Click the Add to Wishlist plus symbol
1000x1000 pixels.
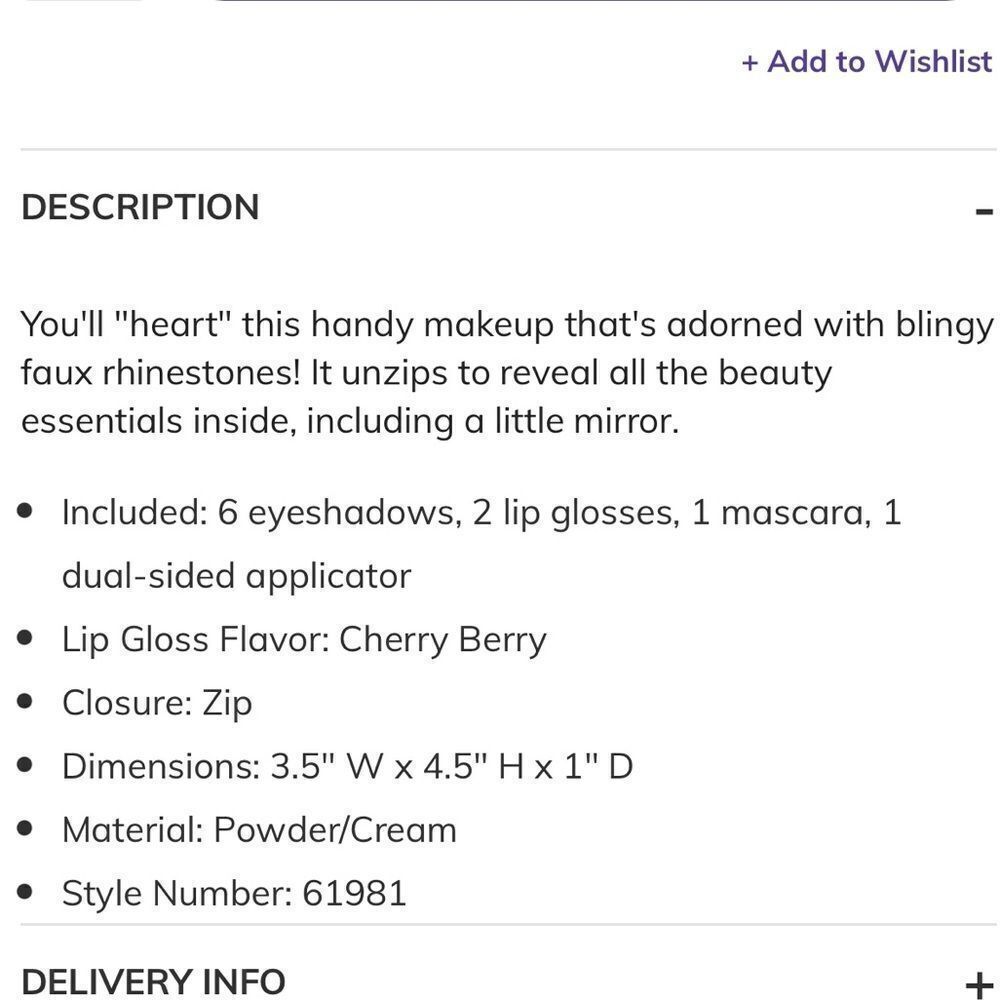[750, 61]
